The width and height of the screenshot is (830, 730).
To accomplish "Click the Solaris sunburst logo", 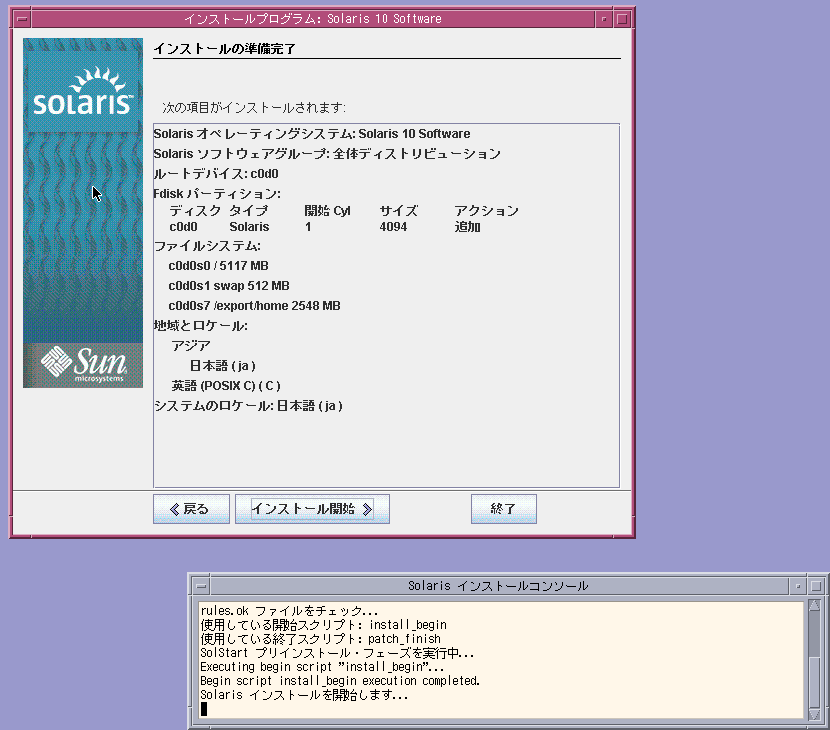I will pos(83,92).
